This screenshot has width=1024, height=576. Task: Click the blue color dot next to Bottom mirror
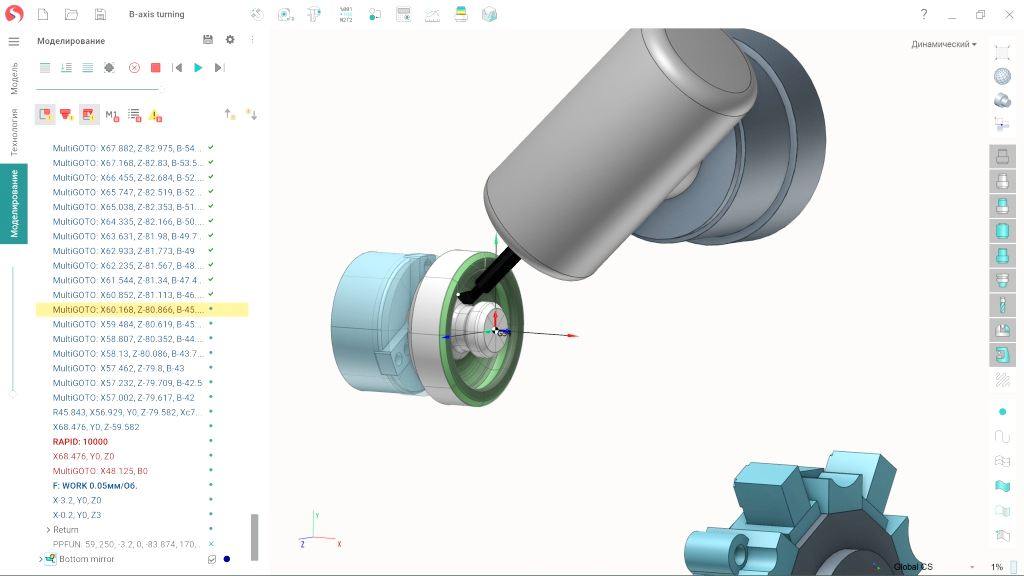pos(227,559)
